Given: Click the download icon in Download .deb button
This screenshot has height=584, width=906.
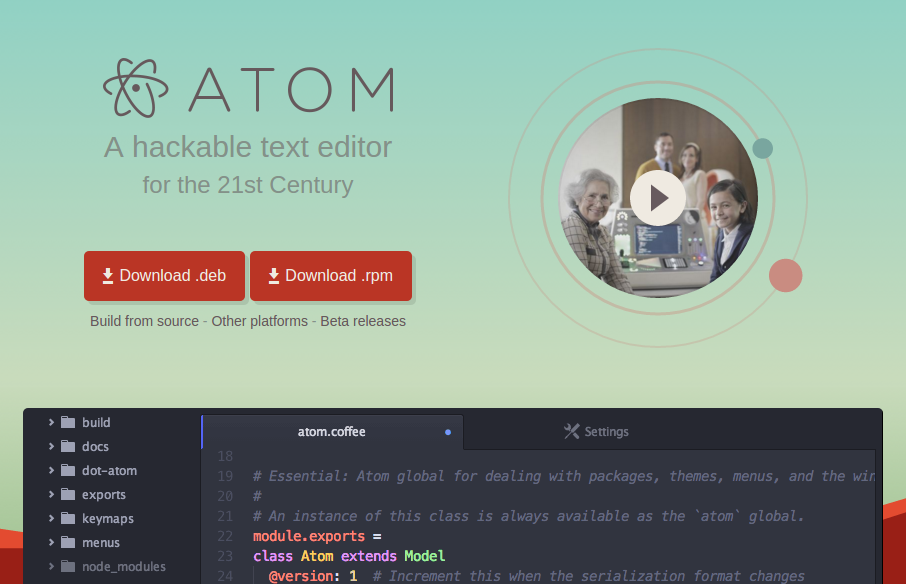Looking at the screenshot, I should 107,276.
